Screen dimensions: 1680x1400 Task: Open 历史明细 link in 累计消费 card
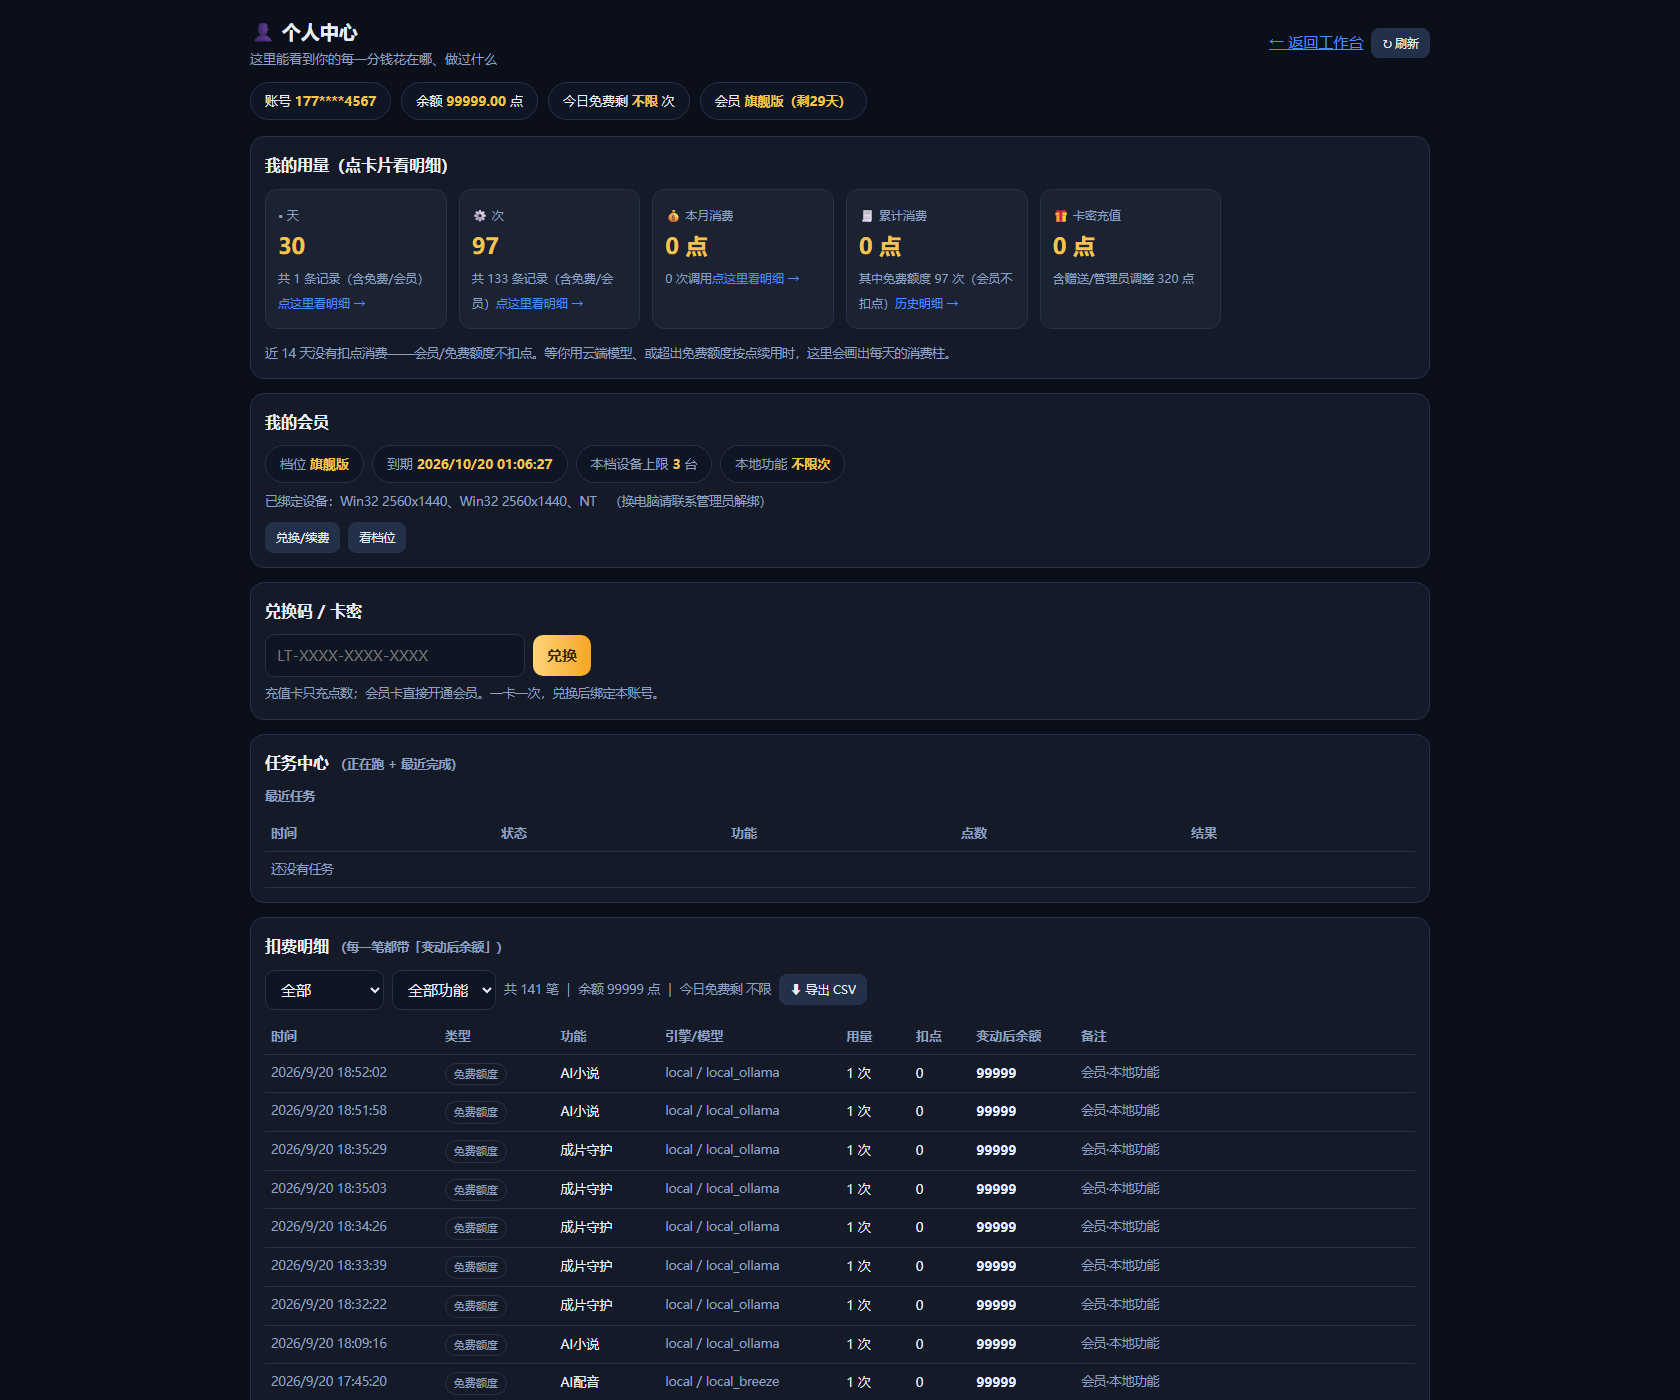(927, 304)
